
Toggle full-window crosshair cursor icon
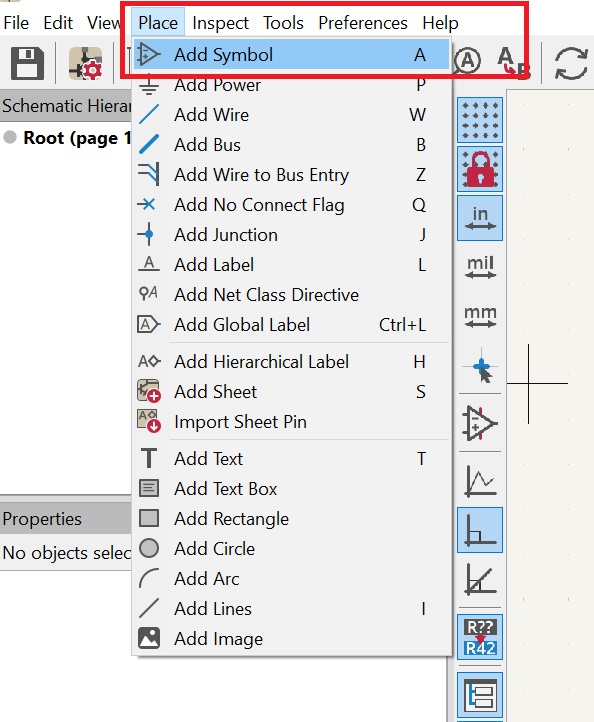coord(480,367)
